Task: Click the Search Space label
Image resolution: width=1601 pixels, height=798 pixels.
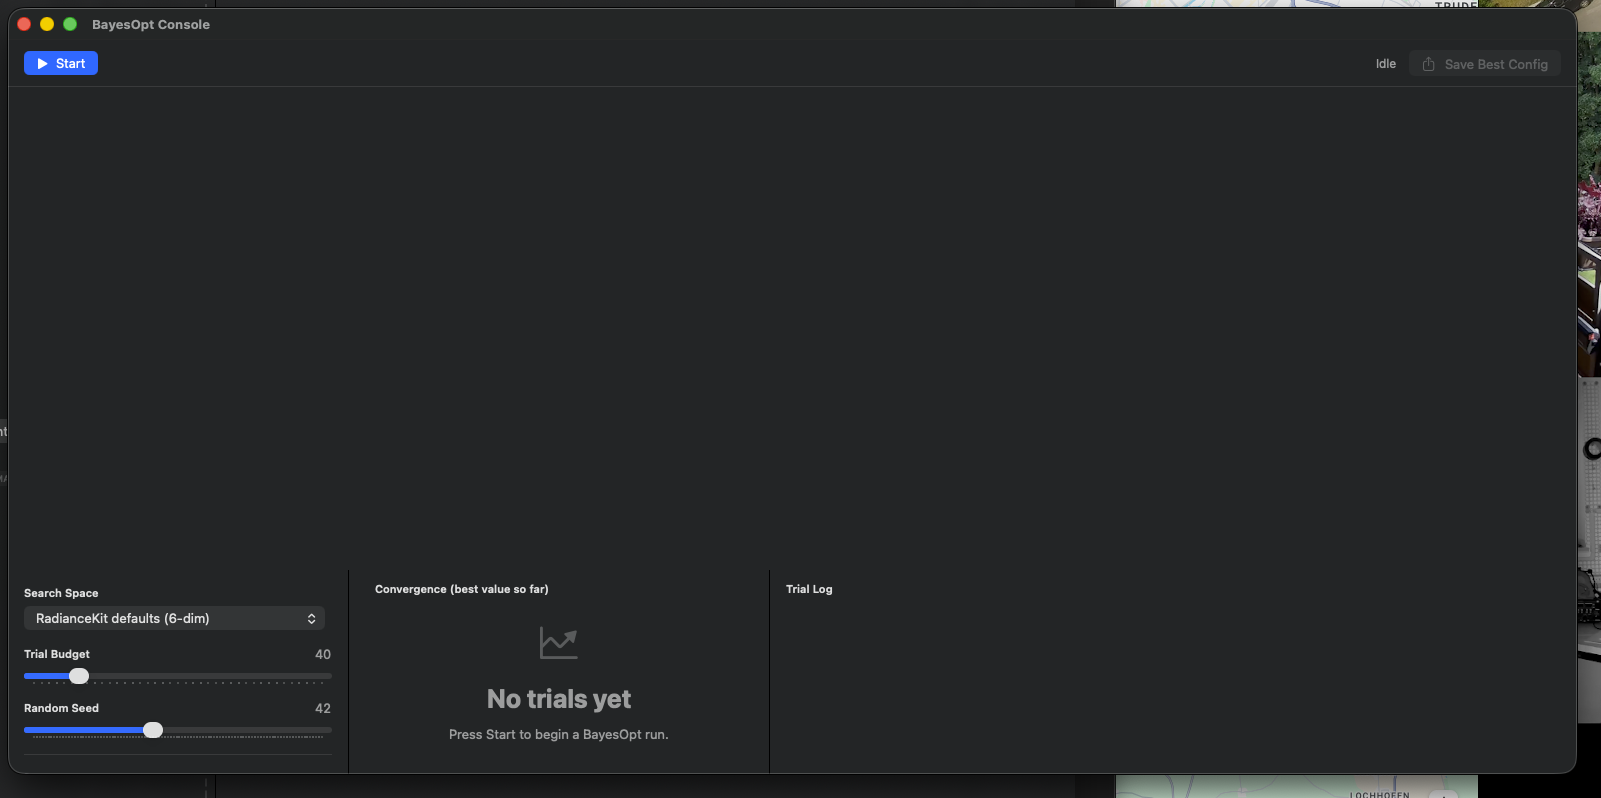Action: (x=61, y=593)
